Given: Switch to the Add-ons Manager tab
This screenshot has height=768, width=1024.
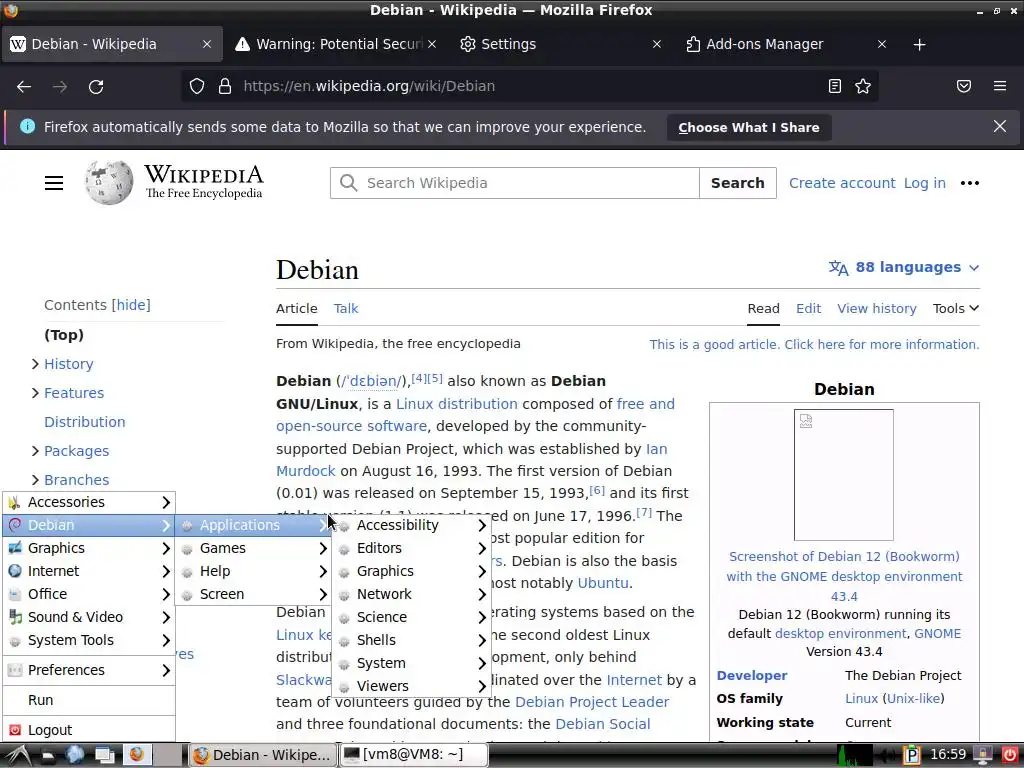Looking at the screenshot, I should (x=786, y=44).
